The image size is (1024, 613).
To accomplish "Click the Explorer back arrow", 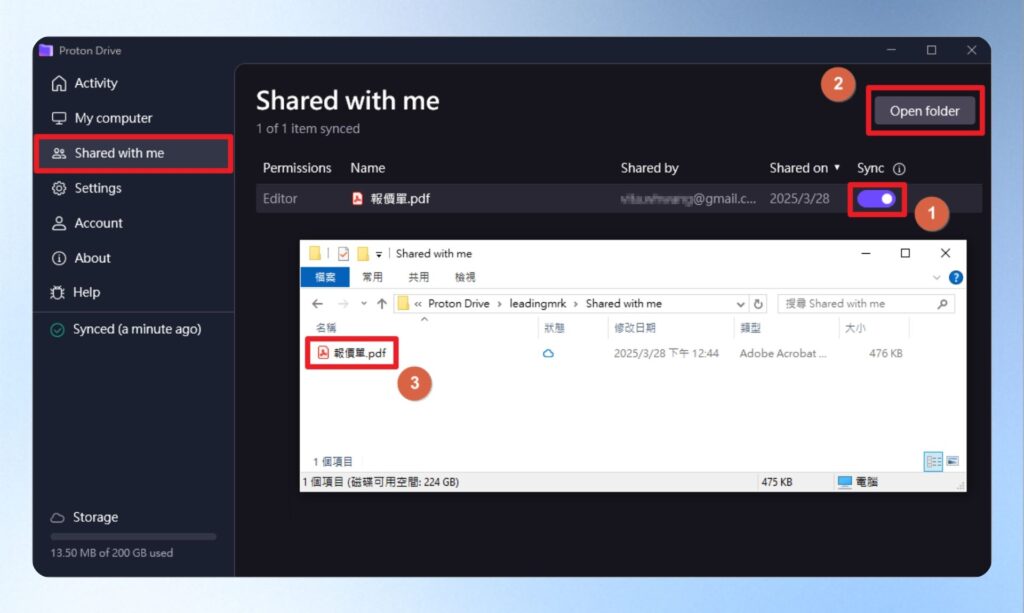I will point(317,304).
